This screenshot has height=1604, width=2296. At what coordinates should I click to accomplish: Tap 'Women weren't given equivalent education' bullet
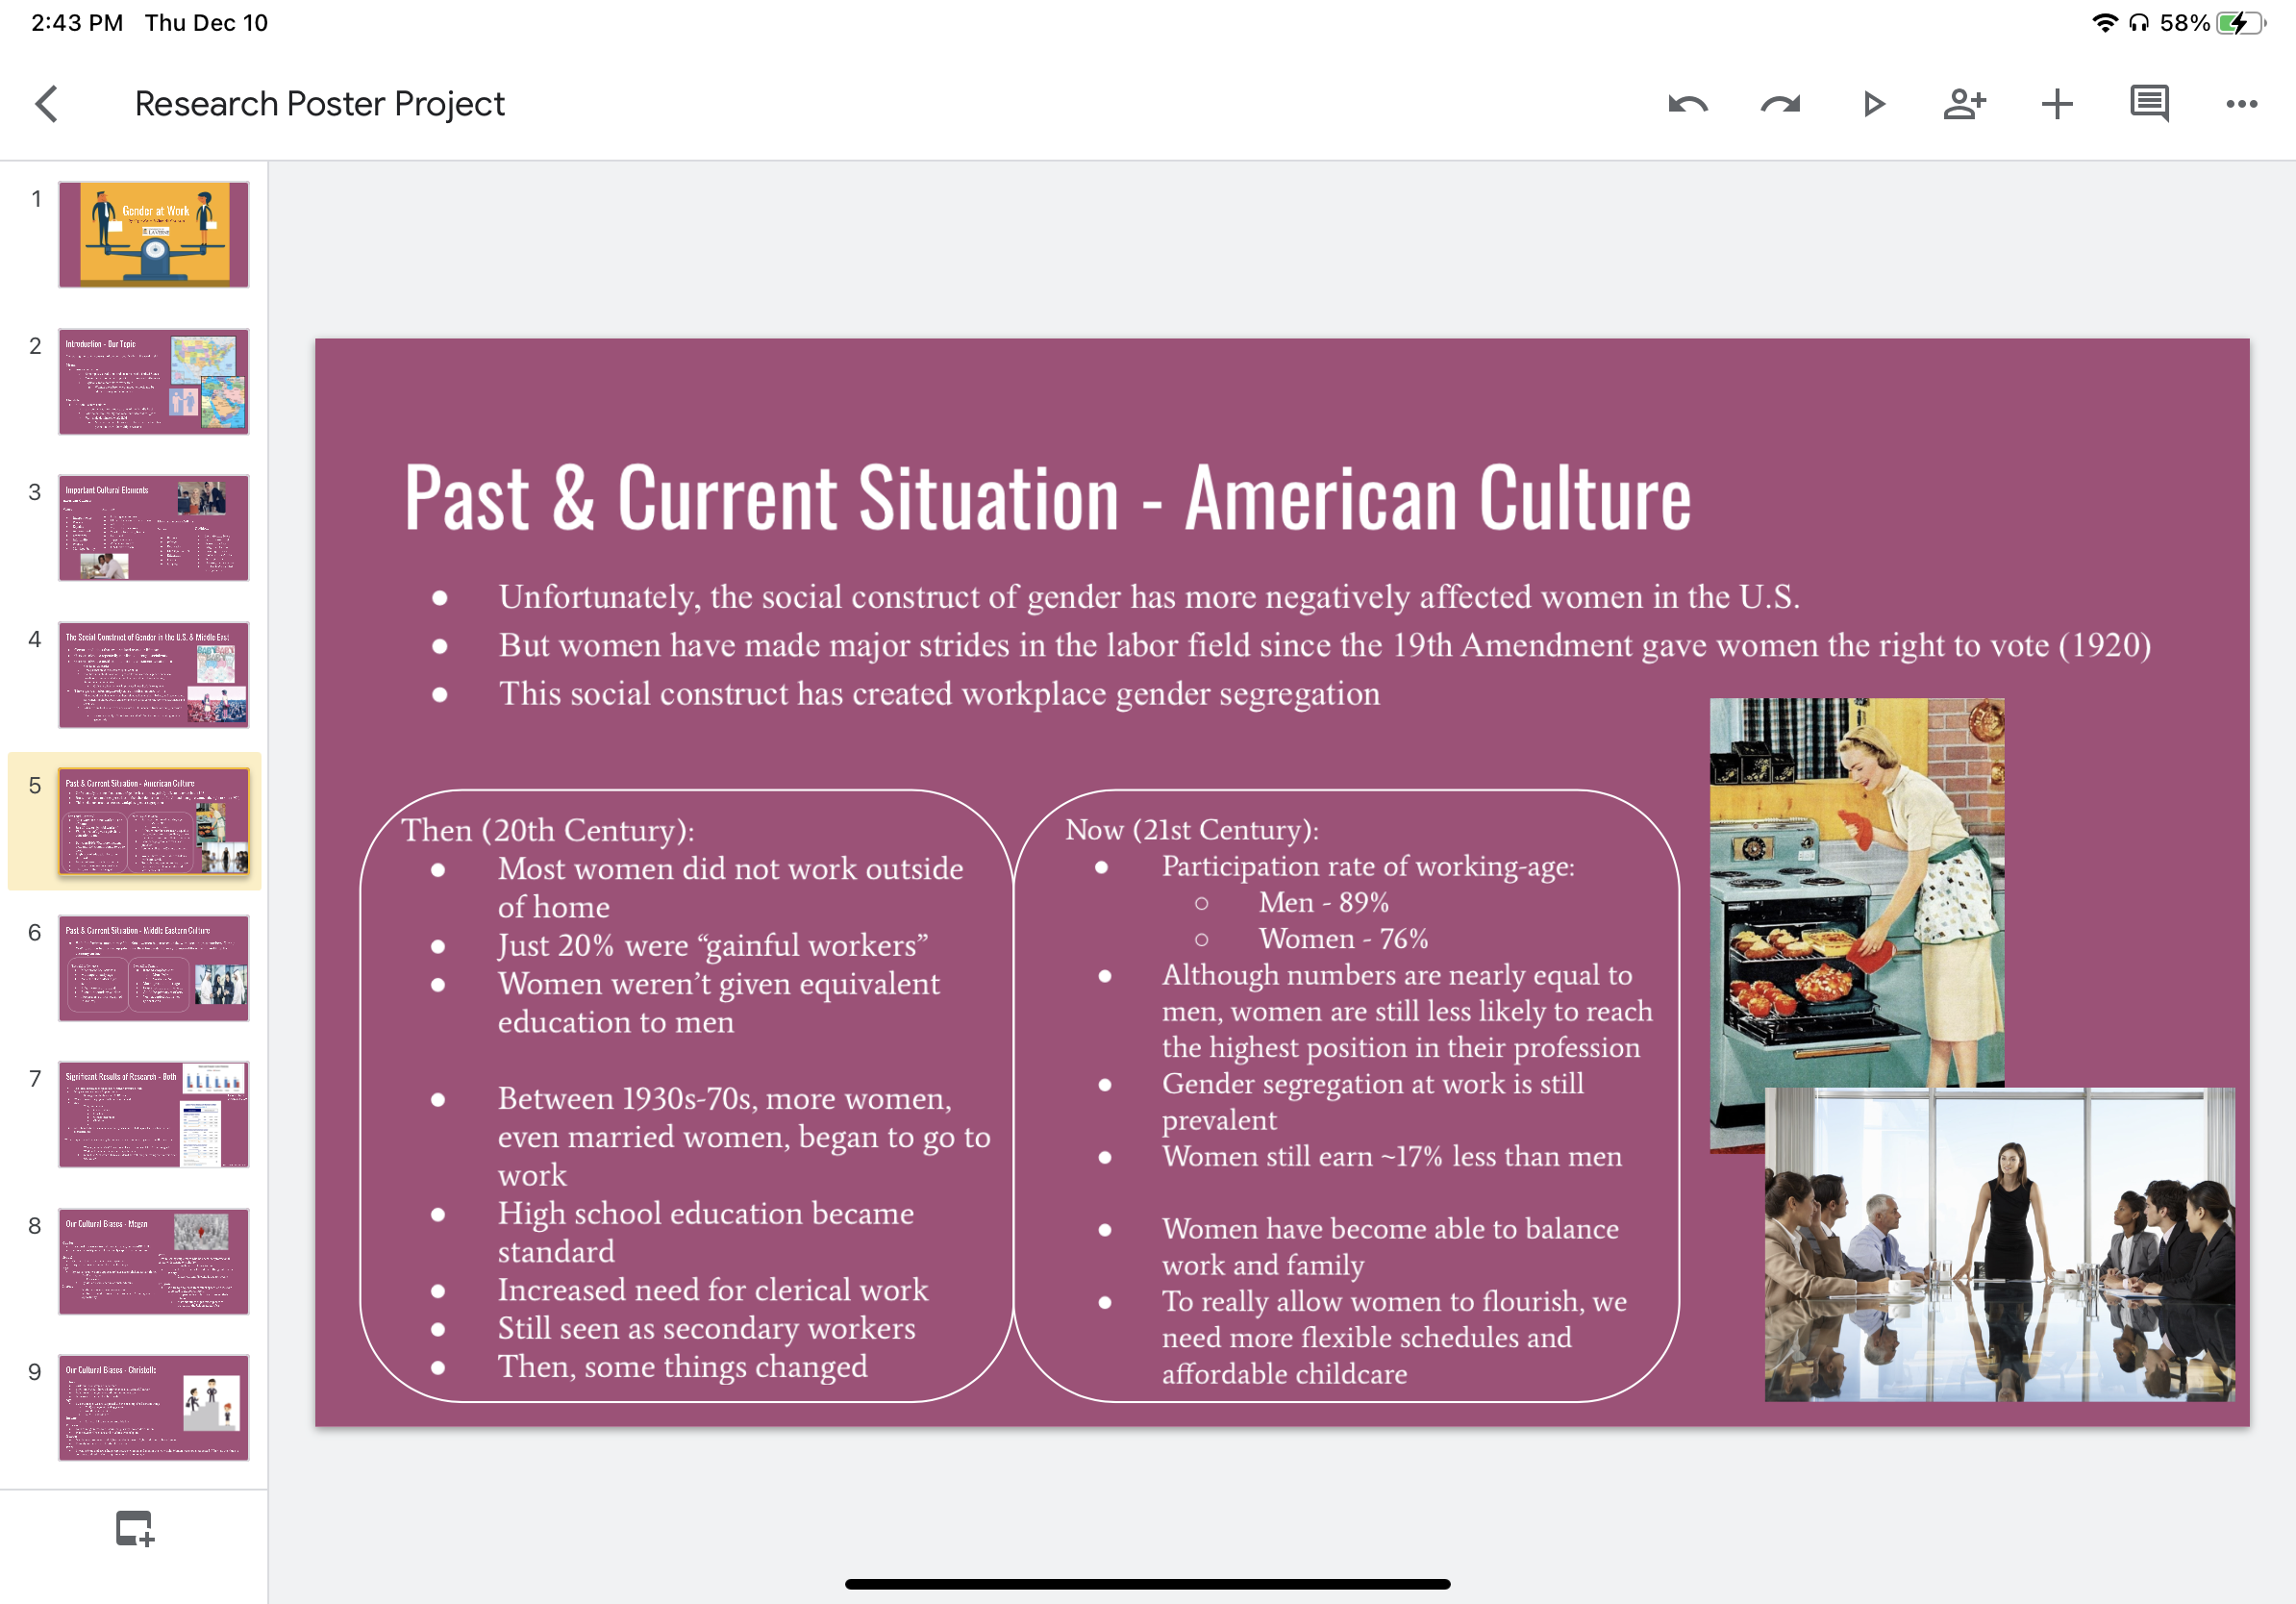click(719, 1003)
